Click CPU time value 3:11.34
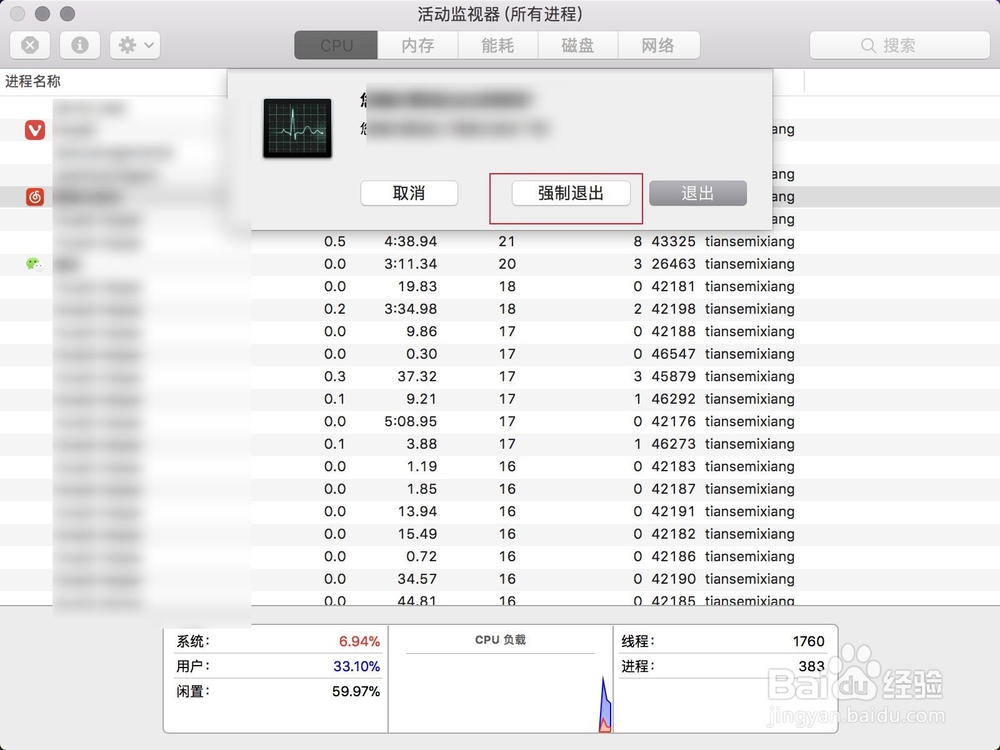1000x750 pixels. 410,264
